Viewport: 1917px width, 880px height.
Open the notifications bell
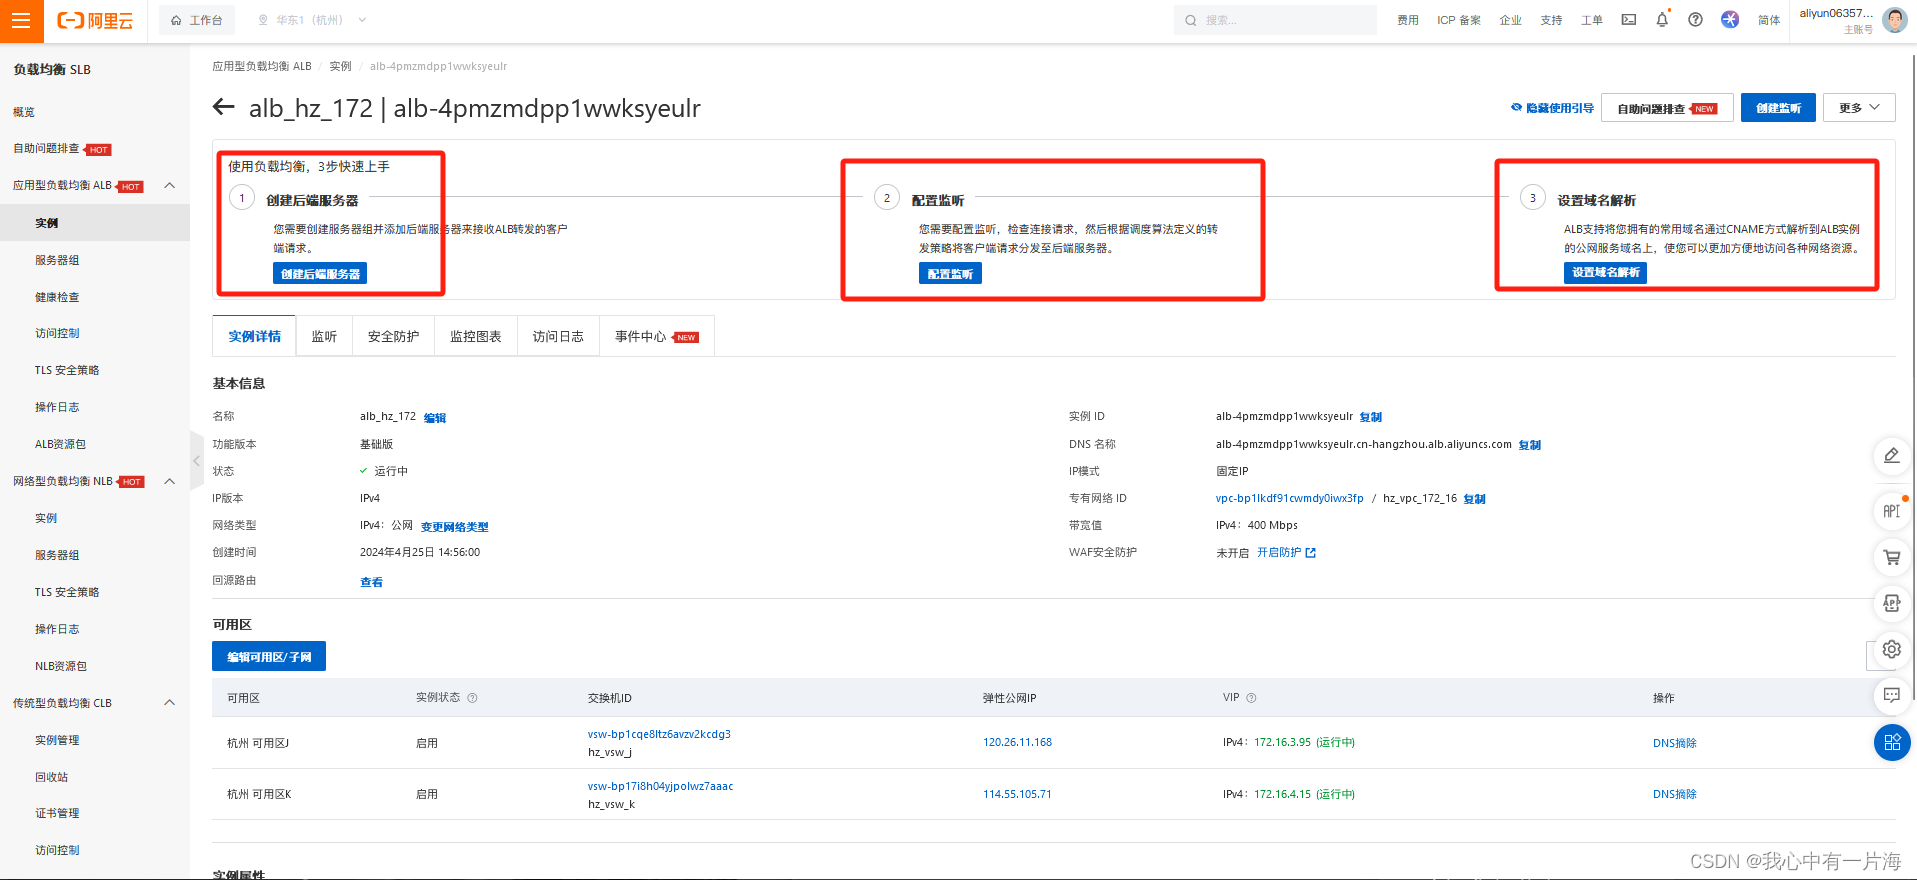pyautogui.click(x=1662, y=20)
